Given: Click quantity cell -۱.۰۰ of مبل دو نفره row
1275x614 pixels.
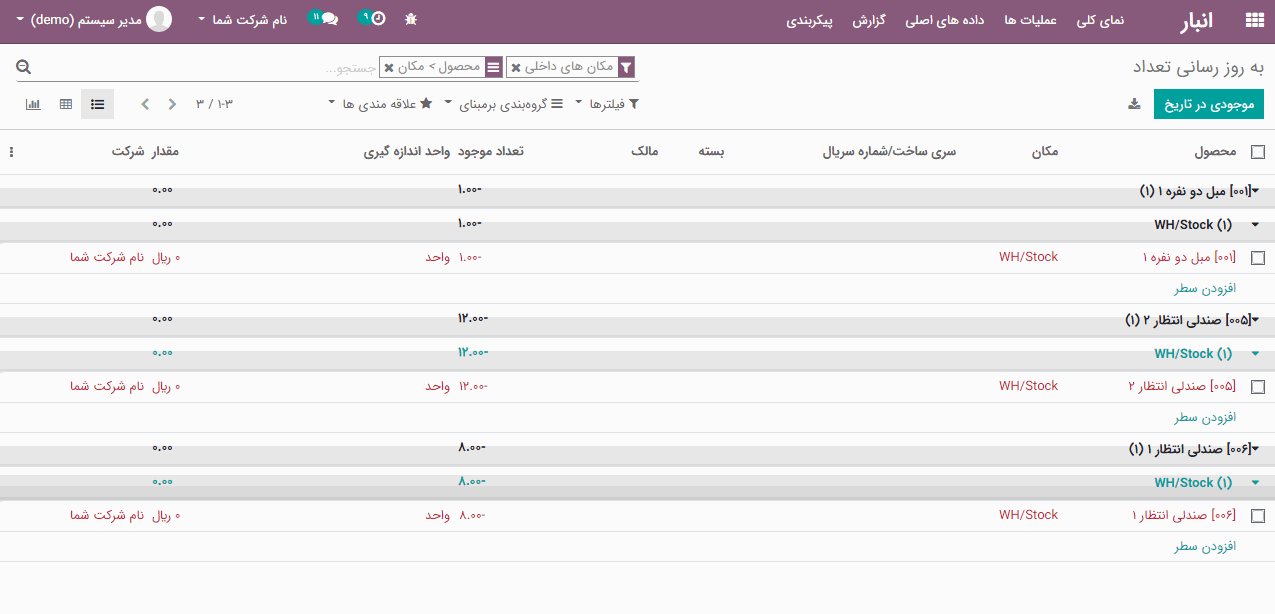Looking at the screenshot, I should click(470, 258).
